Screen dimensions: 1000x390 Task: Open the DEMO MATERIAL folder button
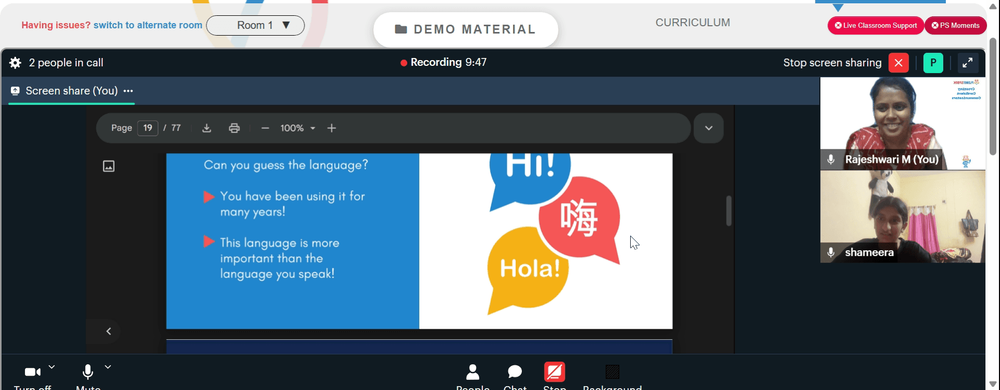tap(466, 29)
